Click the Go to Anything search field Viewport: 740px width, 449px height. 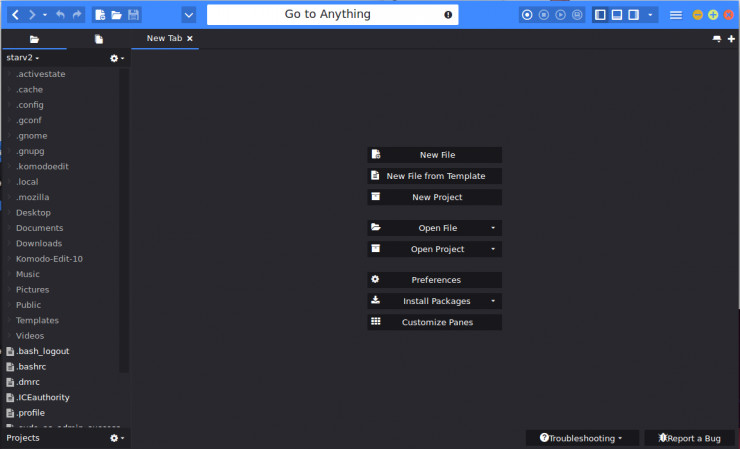point(327,15)
